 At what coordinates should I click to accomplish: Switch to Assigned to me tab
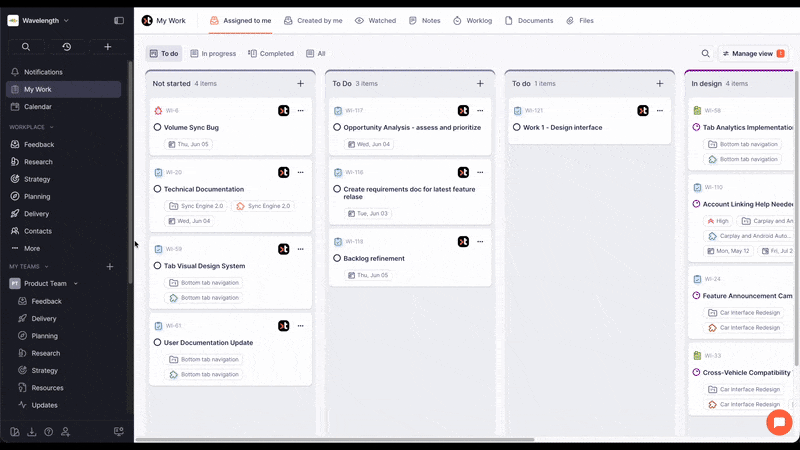(x=240, y=21)
